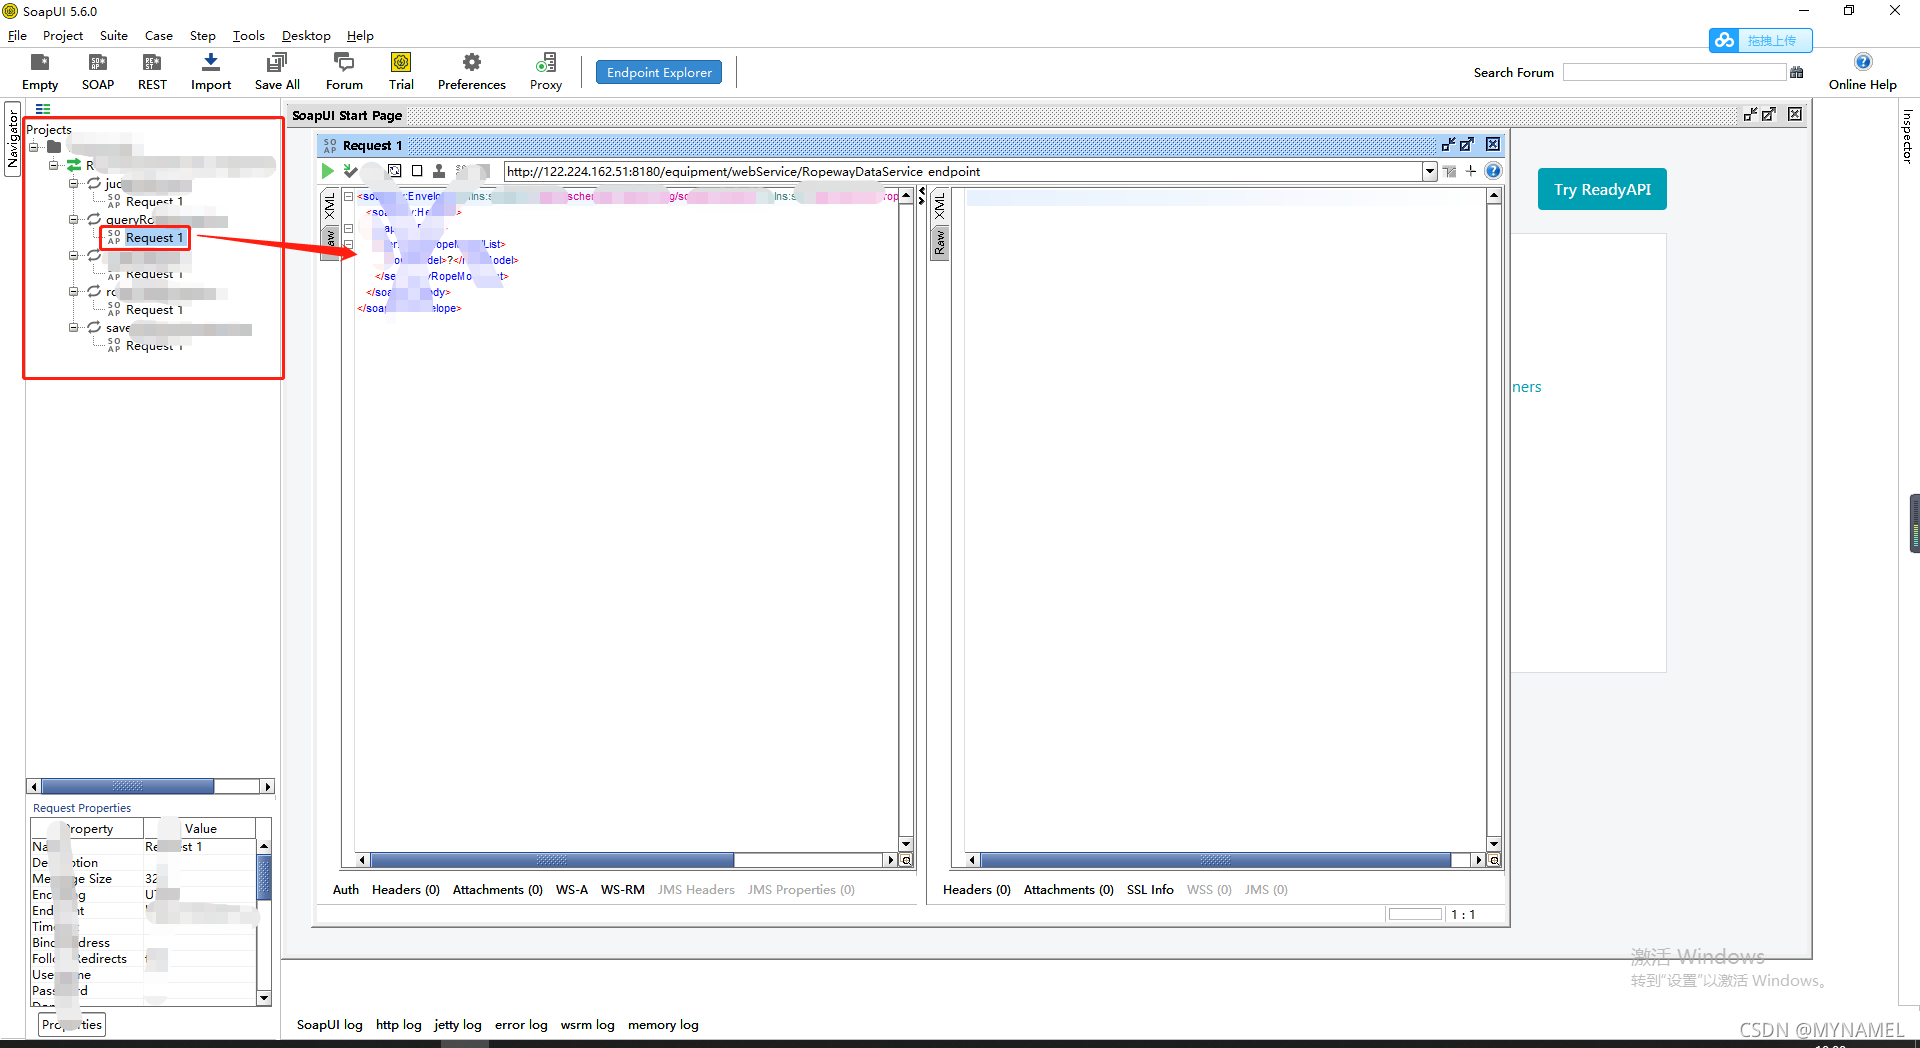
Task: Click the Endpoint Explorer button
Action: click(659, 72)
